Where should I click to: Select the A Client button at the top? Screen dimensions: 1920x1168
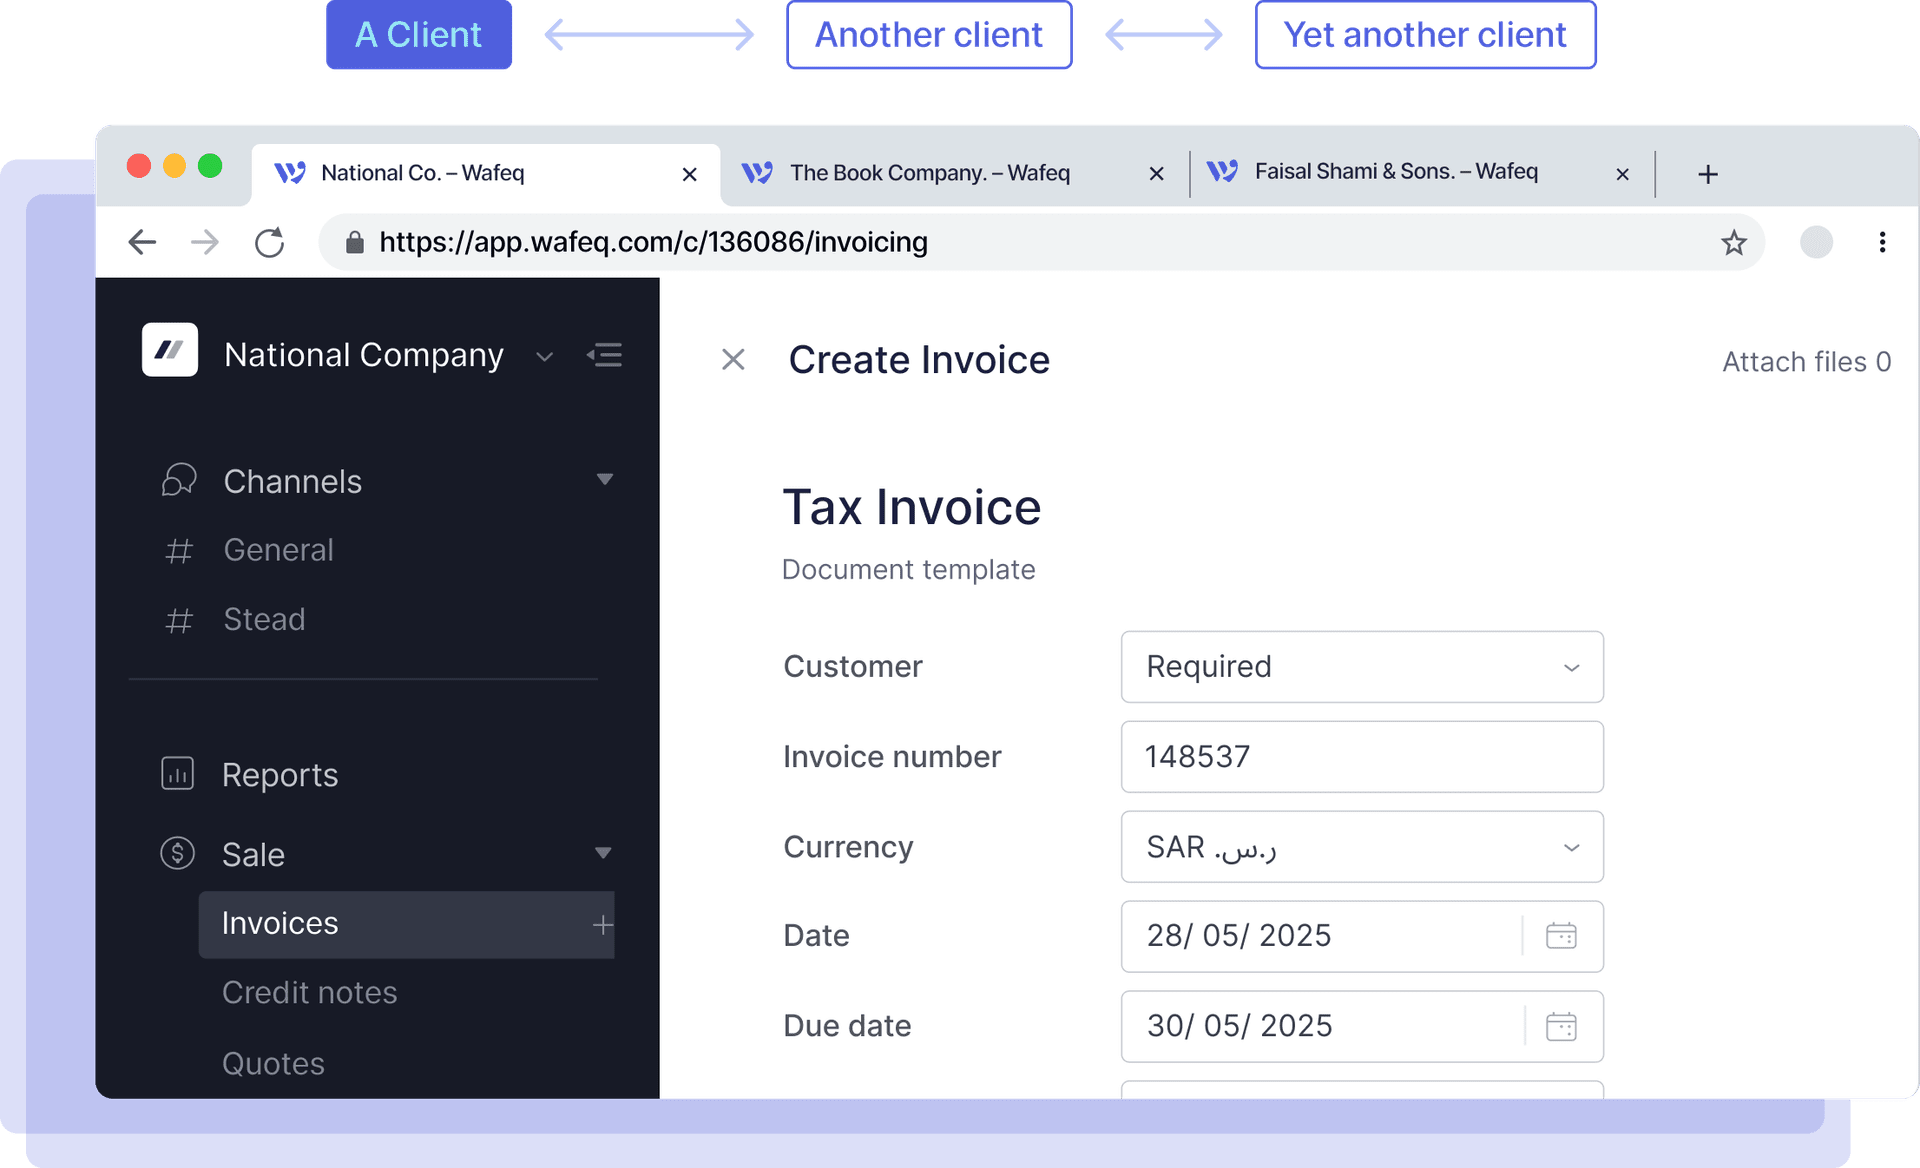point(418,35)
